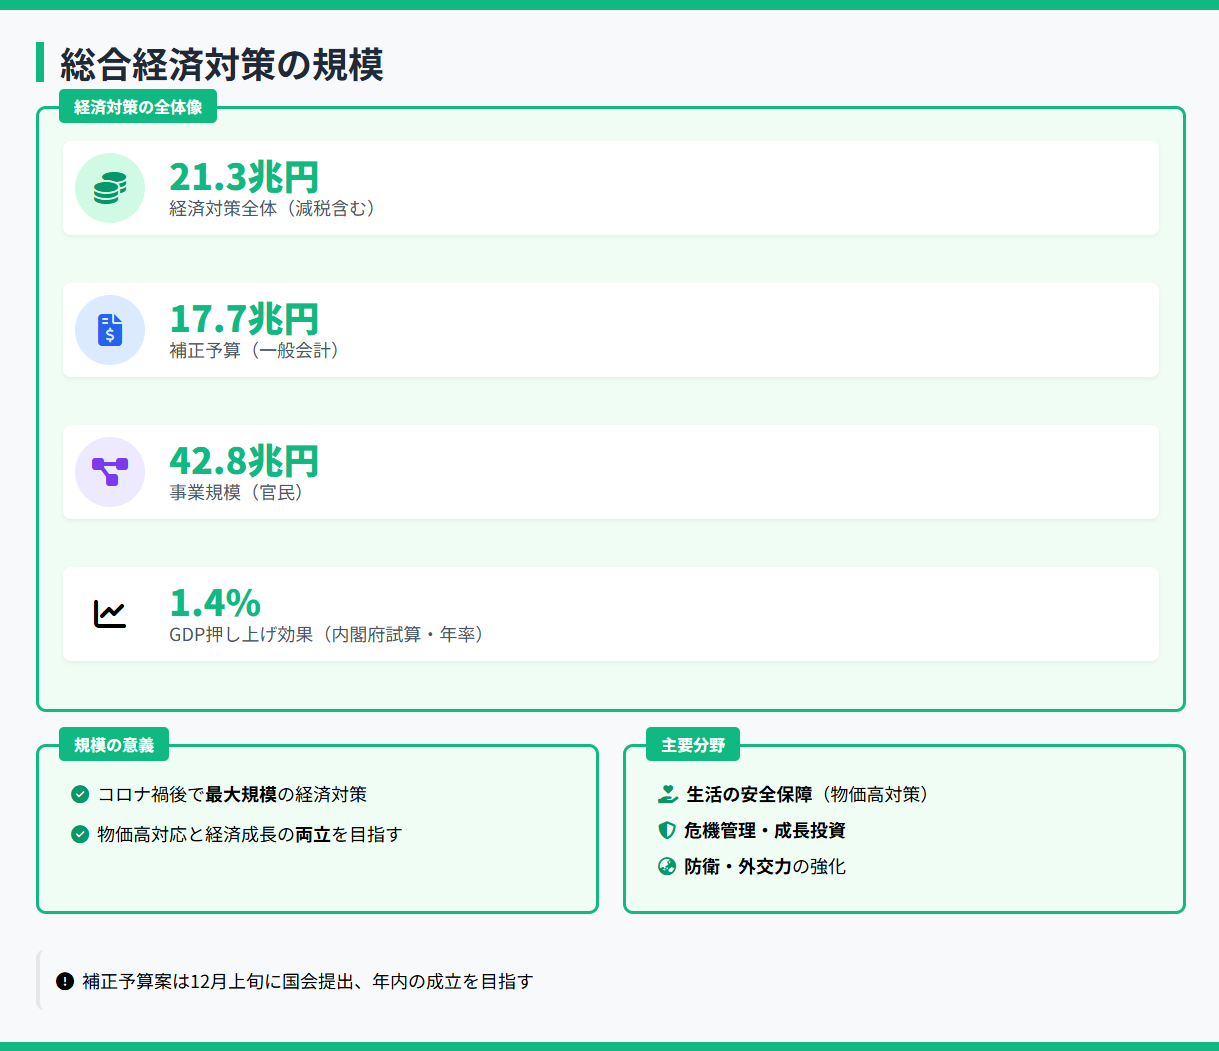Click the 21.3兆円 figure
The height and width of the screenshot is (1051, 1219).
click(243, 177)
